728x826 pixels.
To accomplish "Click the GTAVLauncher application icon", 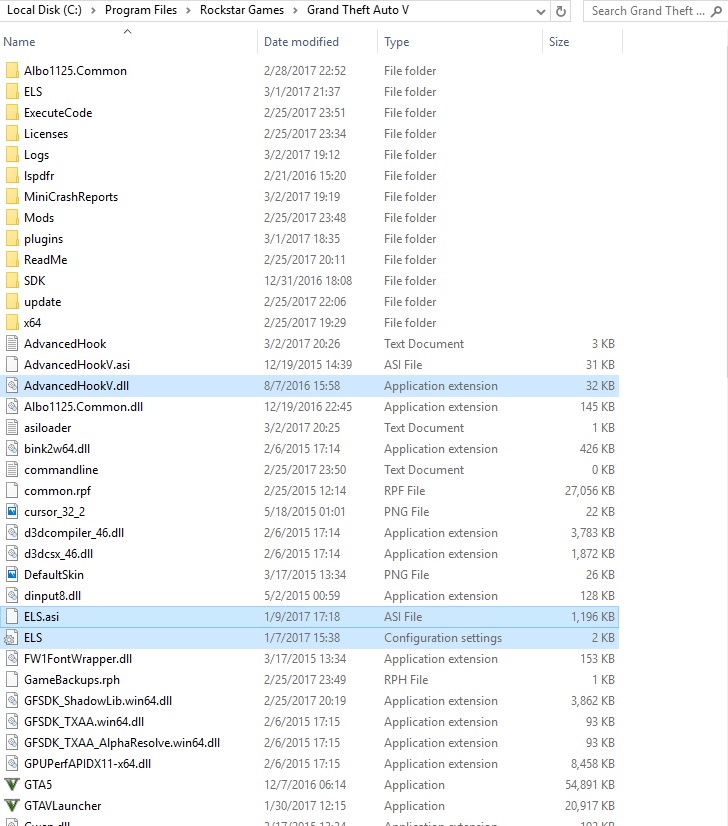I will coord(12,805).
